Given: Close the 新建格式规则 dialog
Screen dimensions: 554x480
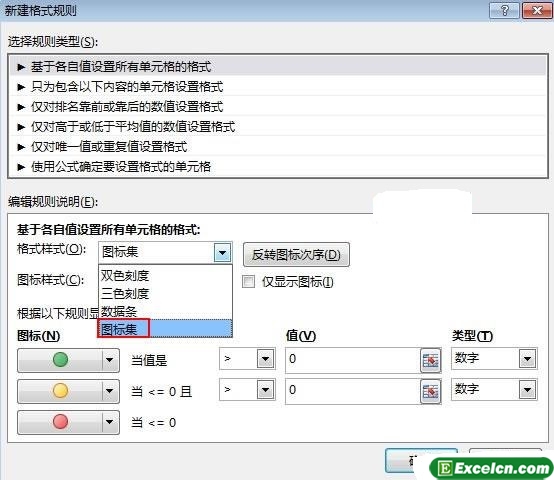Looking at the screenshot, I should [537, 11].
